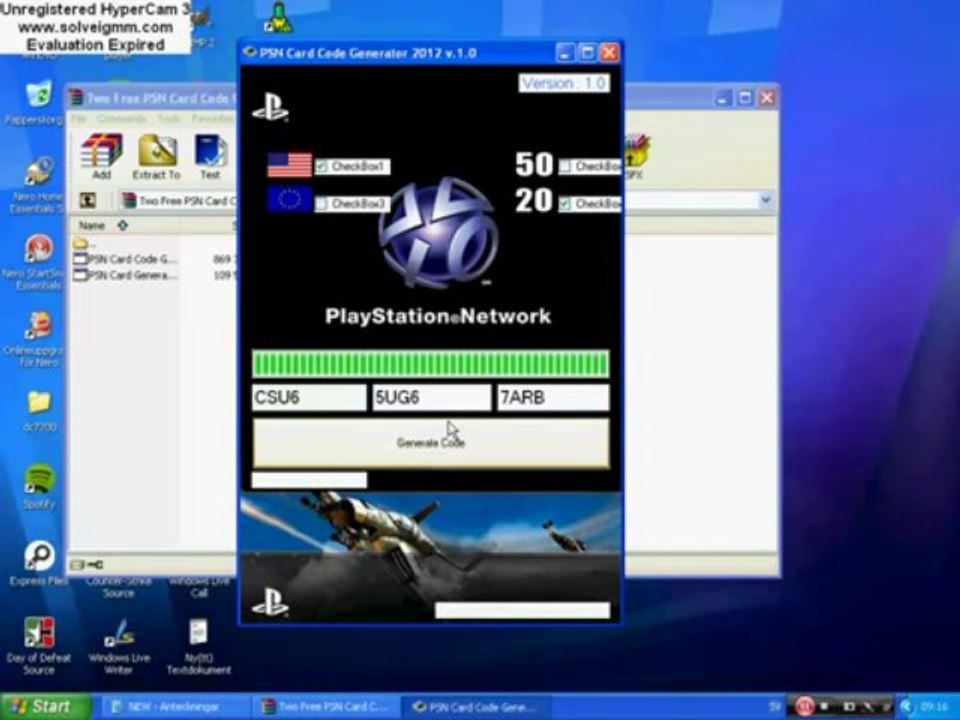Select the PSN Card Genera... file row
Image resolution: width=960 pixels, height=720 pixels.
pos(125,276)
